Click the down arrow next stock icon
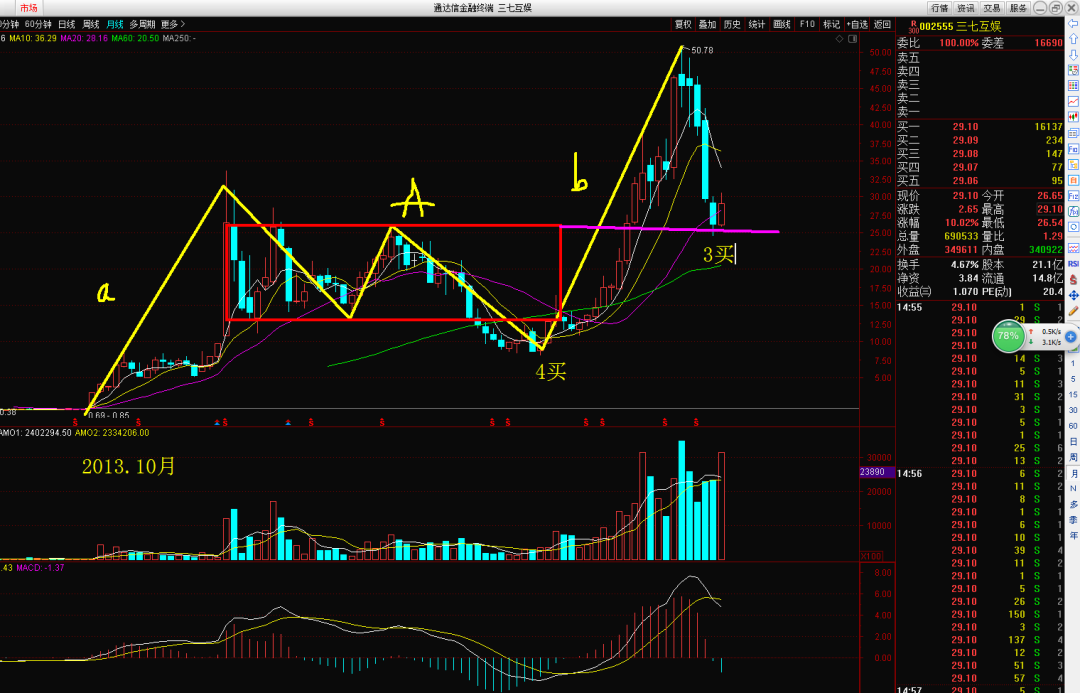 (x=1073, y=54)
